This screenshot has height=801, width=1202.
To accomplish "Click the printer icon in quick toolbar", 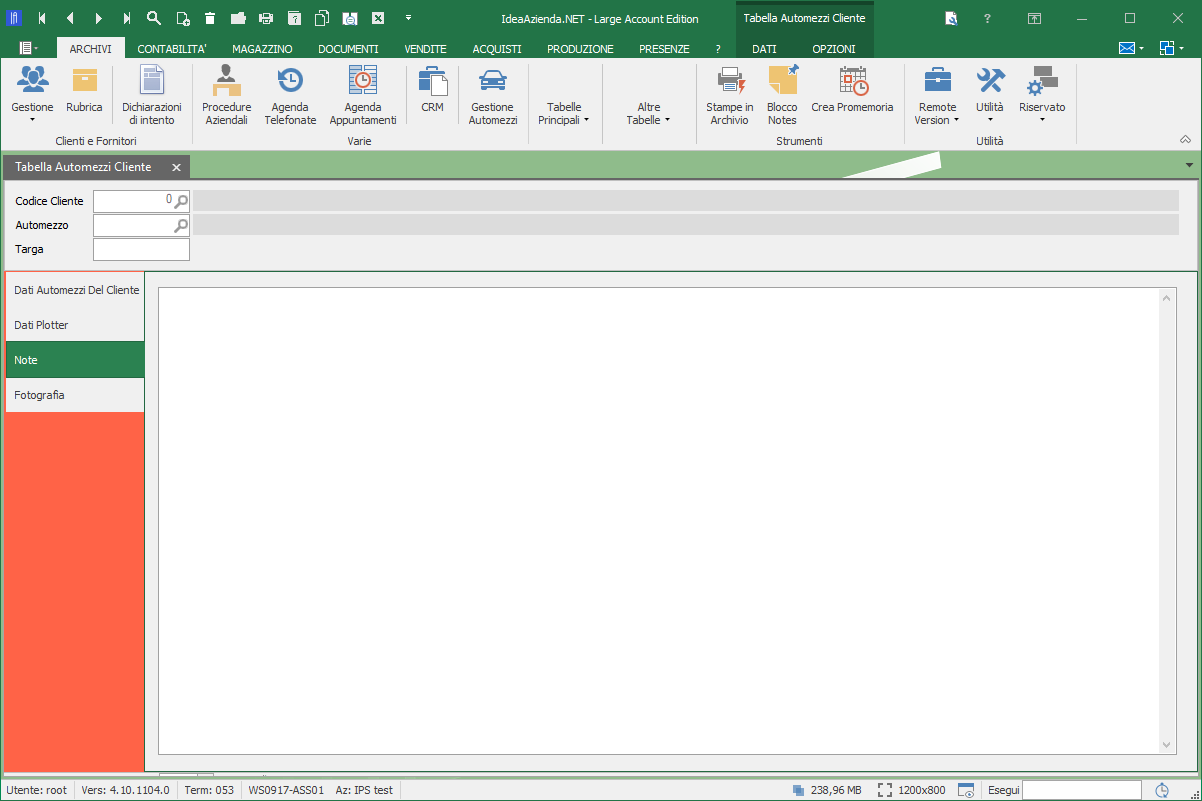I will tap(266, 18).
